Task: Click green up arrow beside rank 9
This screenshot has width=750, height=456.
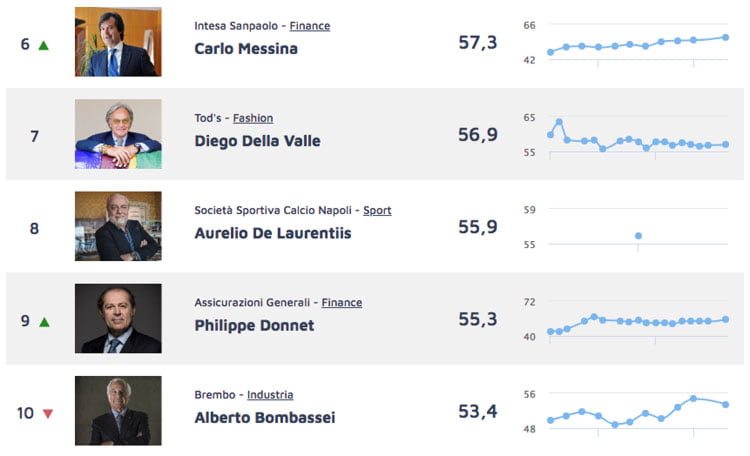Action: (44, 322)
